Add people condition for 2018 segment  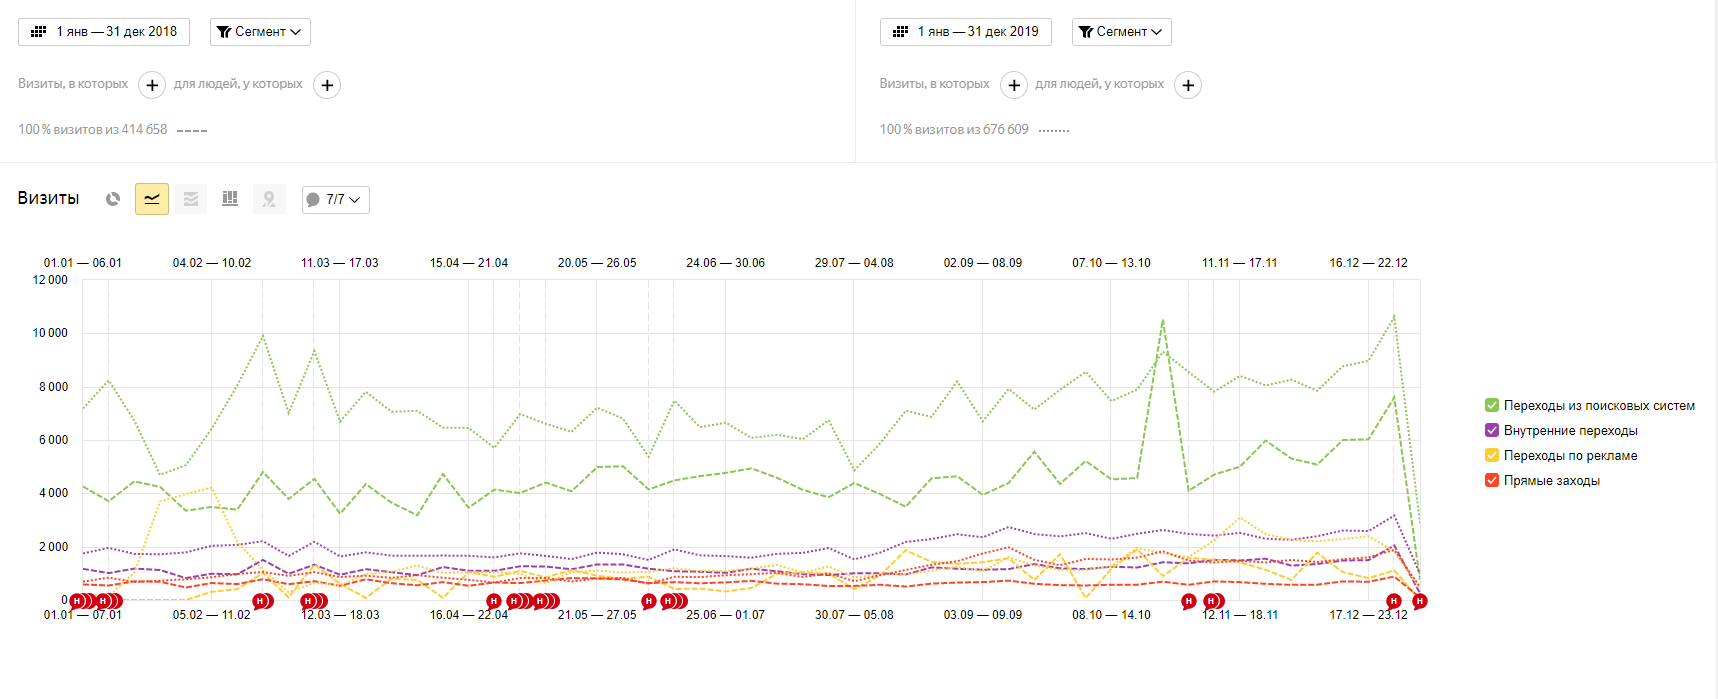(327, 85)
